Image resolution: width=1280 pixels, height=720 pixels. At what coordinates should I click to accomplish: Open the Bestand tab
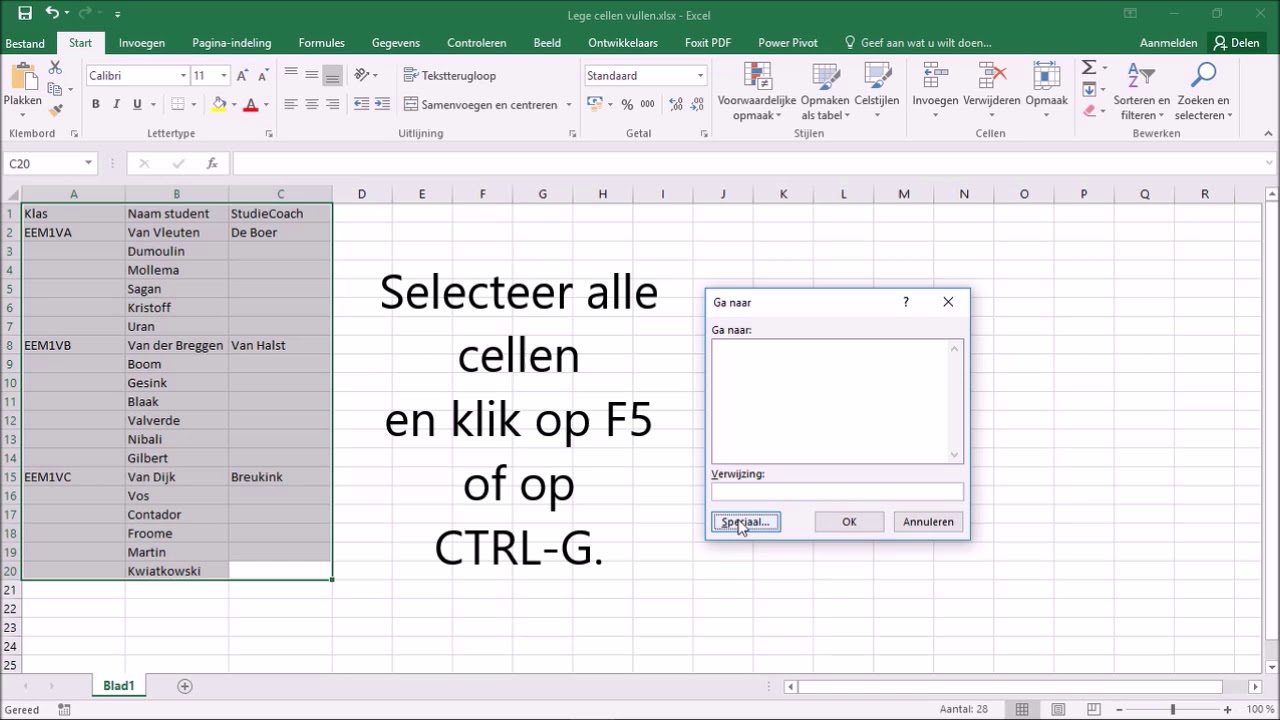pyautogui.click(x=25, y=43)
